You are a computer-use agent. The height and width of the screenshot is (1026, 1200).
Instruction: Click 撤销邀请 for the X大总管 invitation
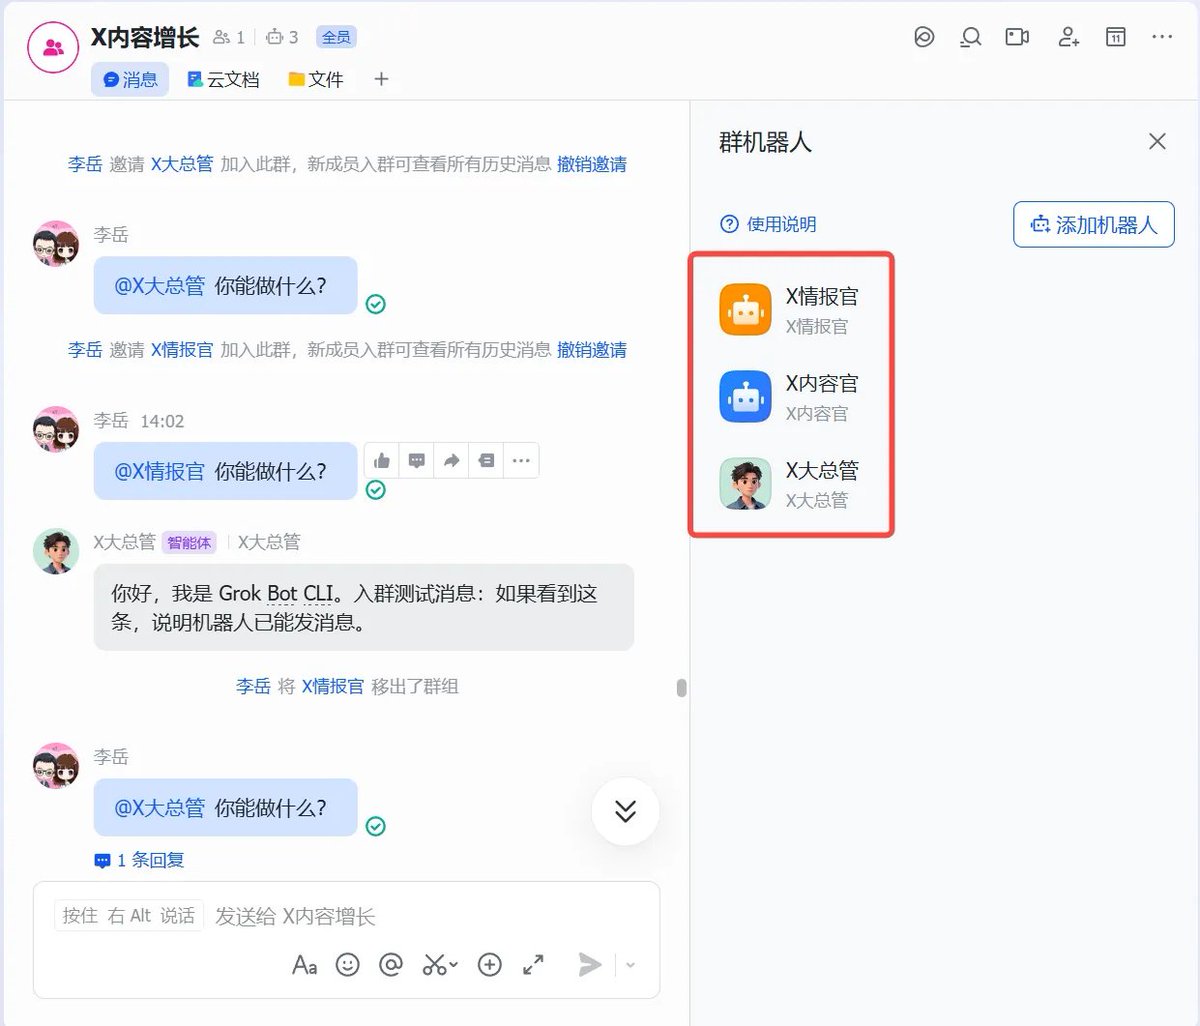click(x=592, y=164)
